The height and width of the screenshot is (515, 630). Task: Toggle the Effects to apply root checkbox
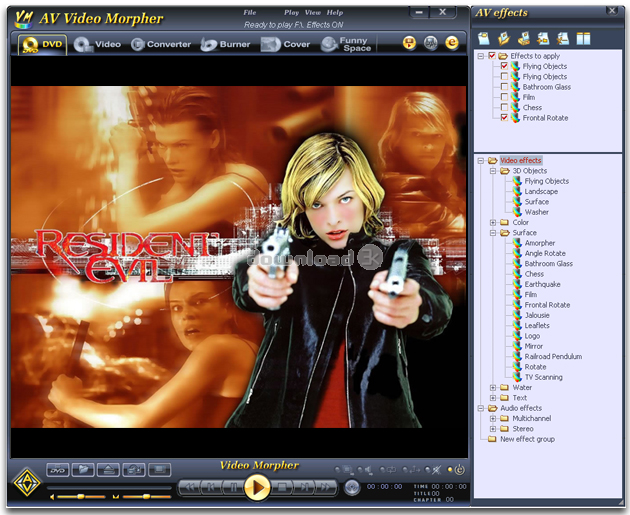pos(492,56)
